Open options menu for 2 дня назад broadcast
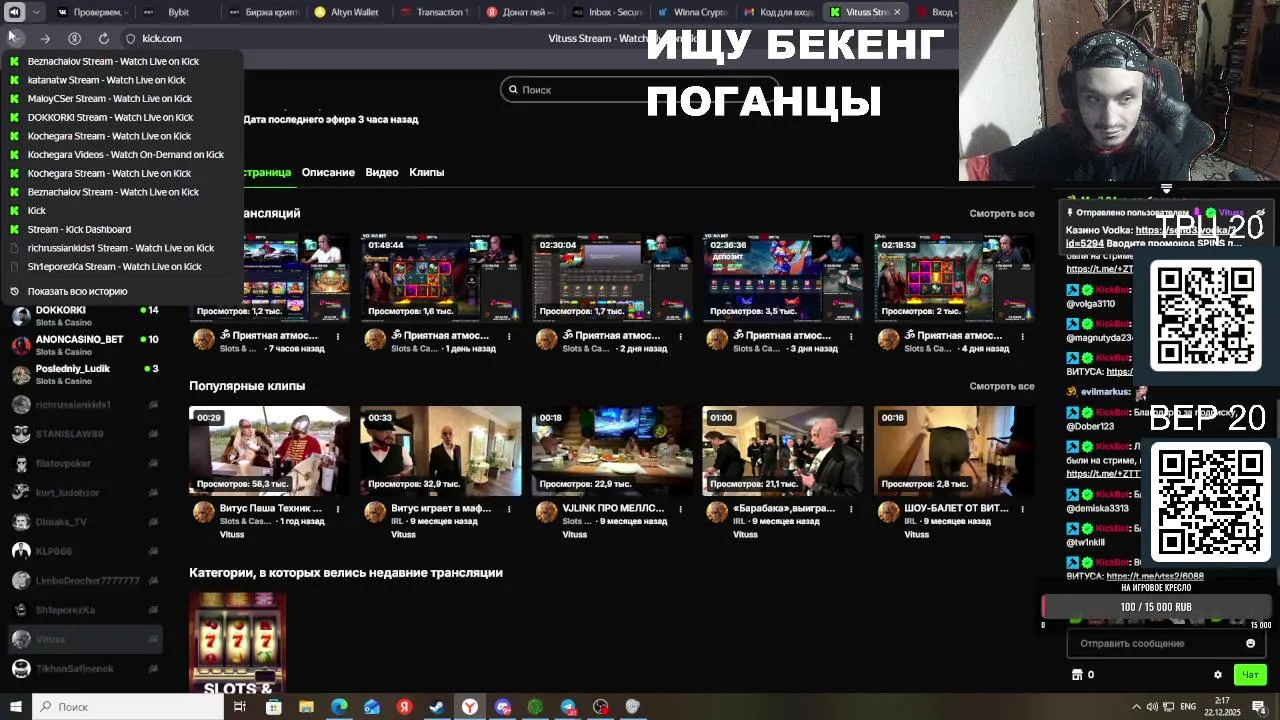The height and width of the screenshot is (720, 1280). point(680,336)
